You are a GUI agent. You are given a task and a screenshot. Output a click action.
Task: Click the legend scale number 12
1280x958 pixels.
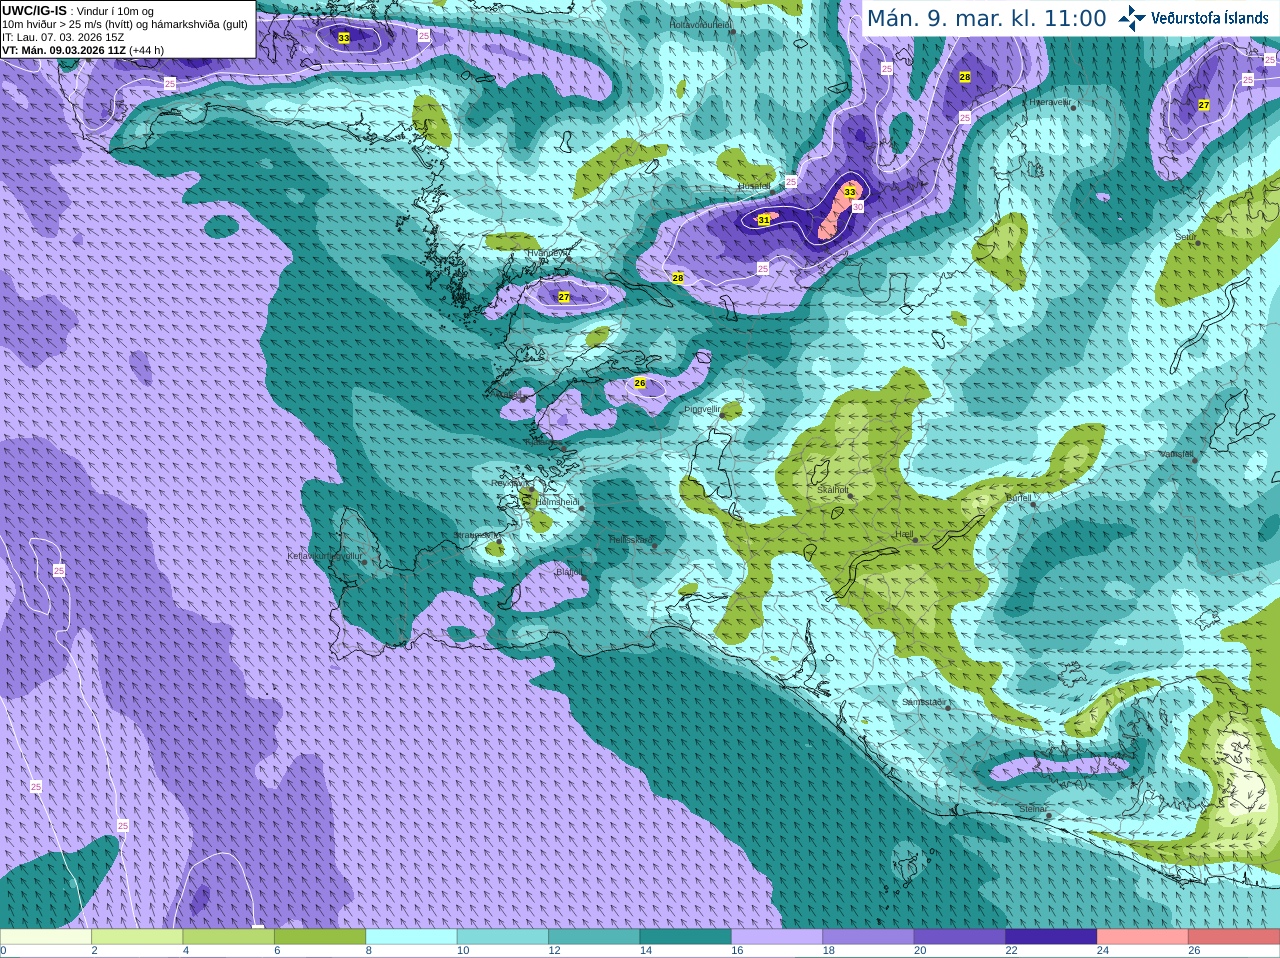(554, 951)
